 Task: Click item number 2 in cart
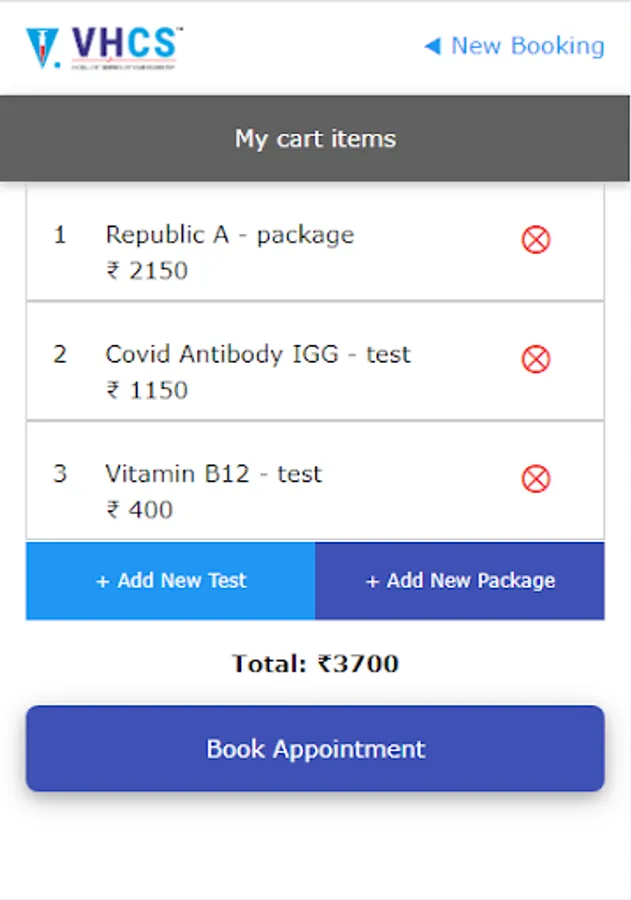tap(60, 354)
